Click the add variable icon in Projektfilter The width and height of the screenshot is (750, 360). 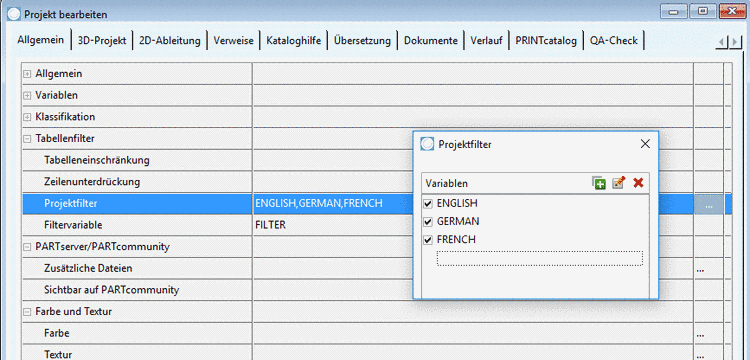(x=599, y=183)
